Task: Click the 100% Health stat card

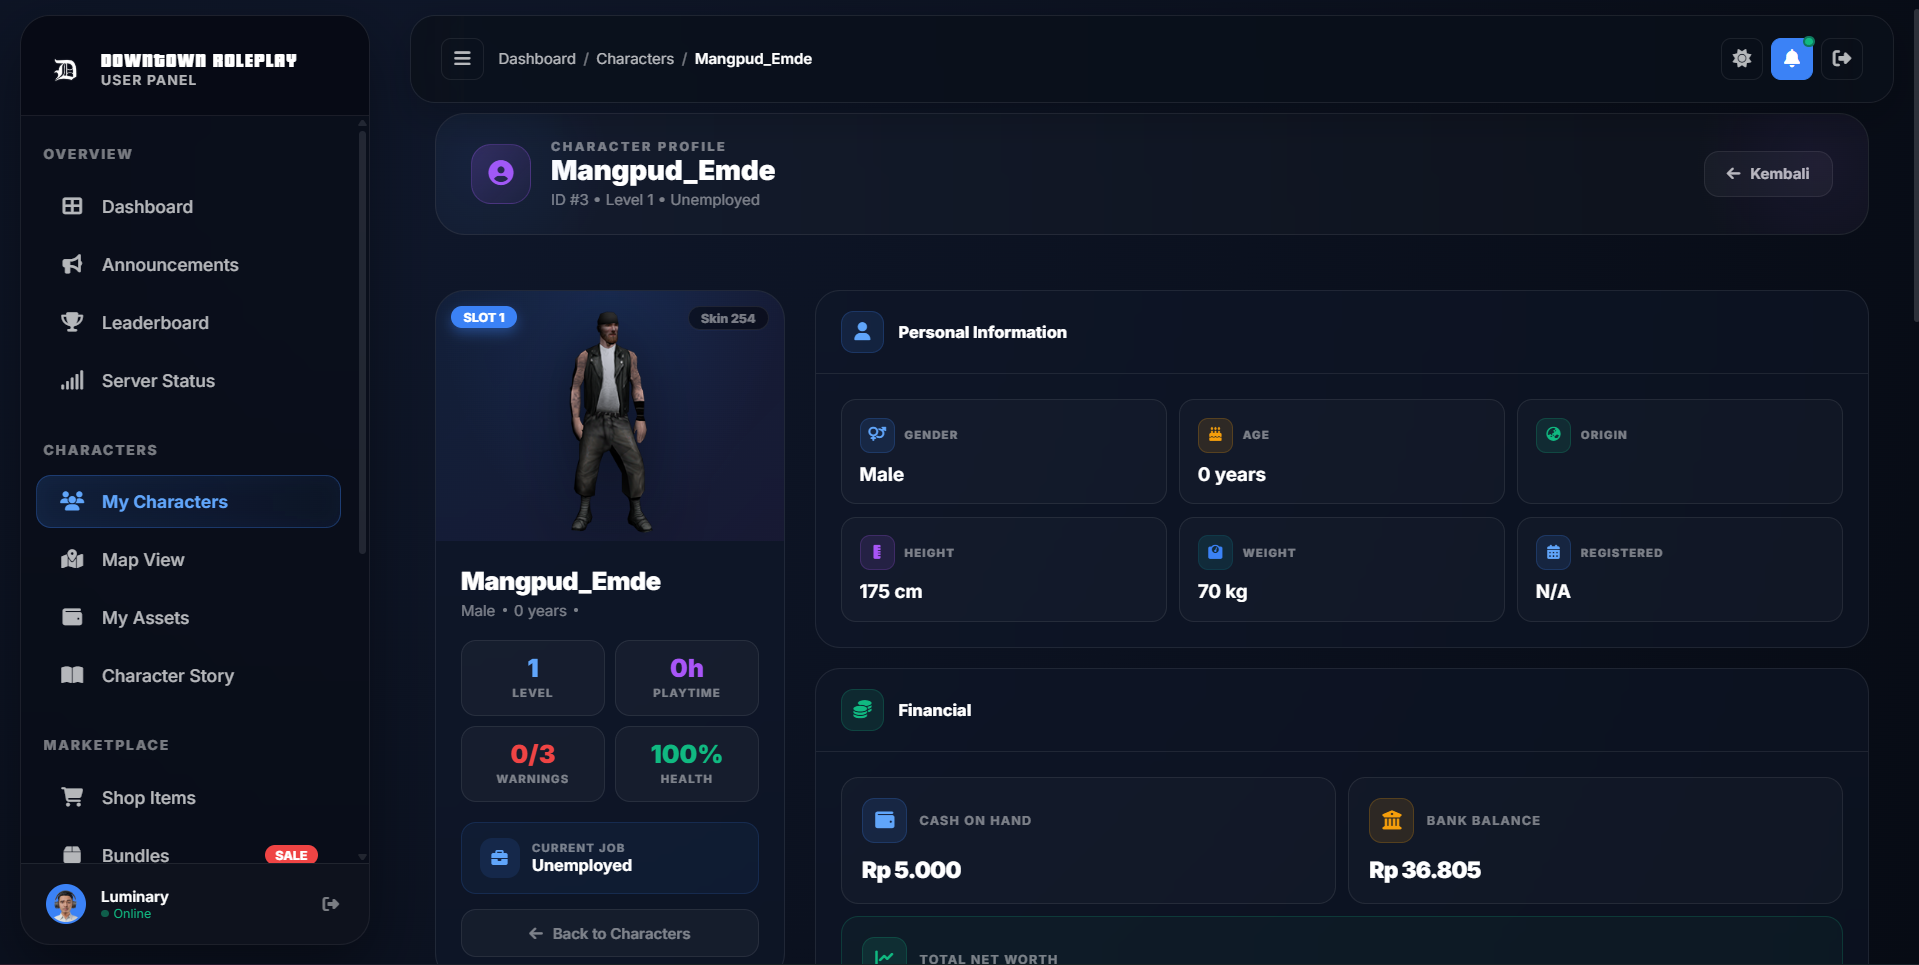Action: point(687,764)
